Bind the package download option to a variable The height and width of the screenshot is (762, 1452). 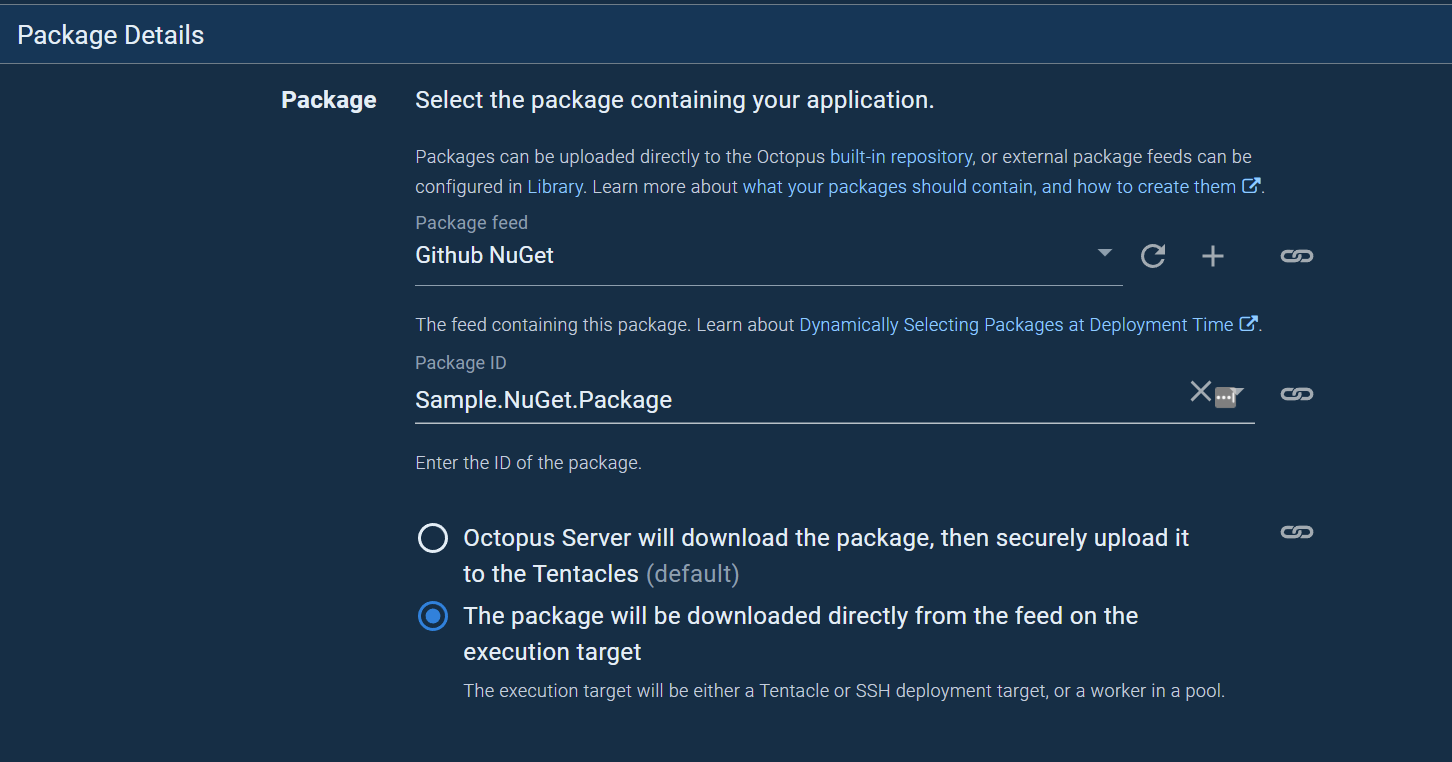click(1296, 531)
